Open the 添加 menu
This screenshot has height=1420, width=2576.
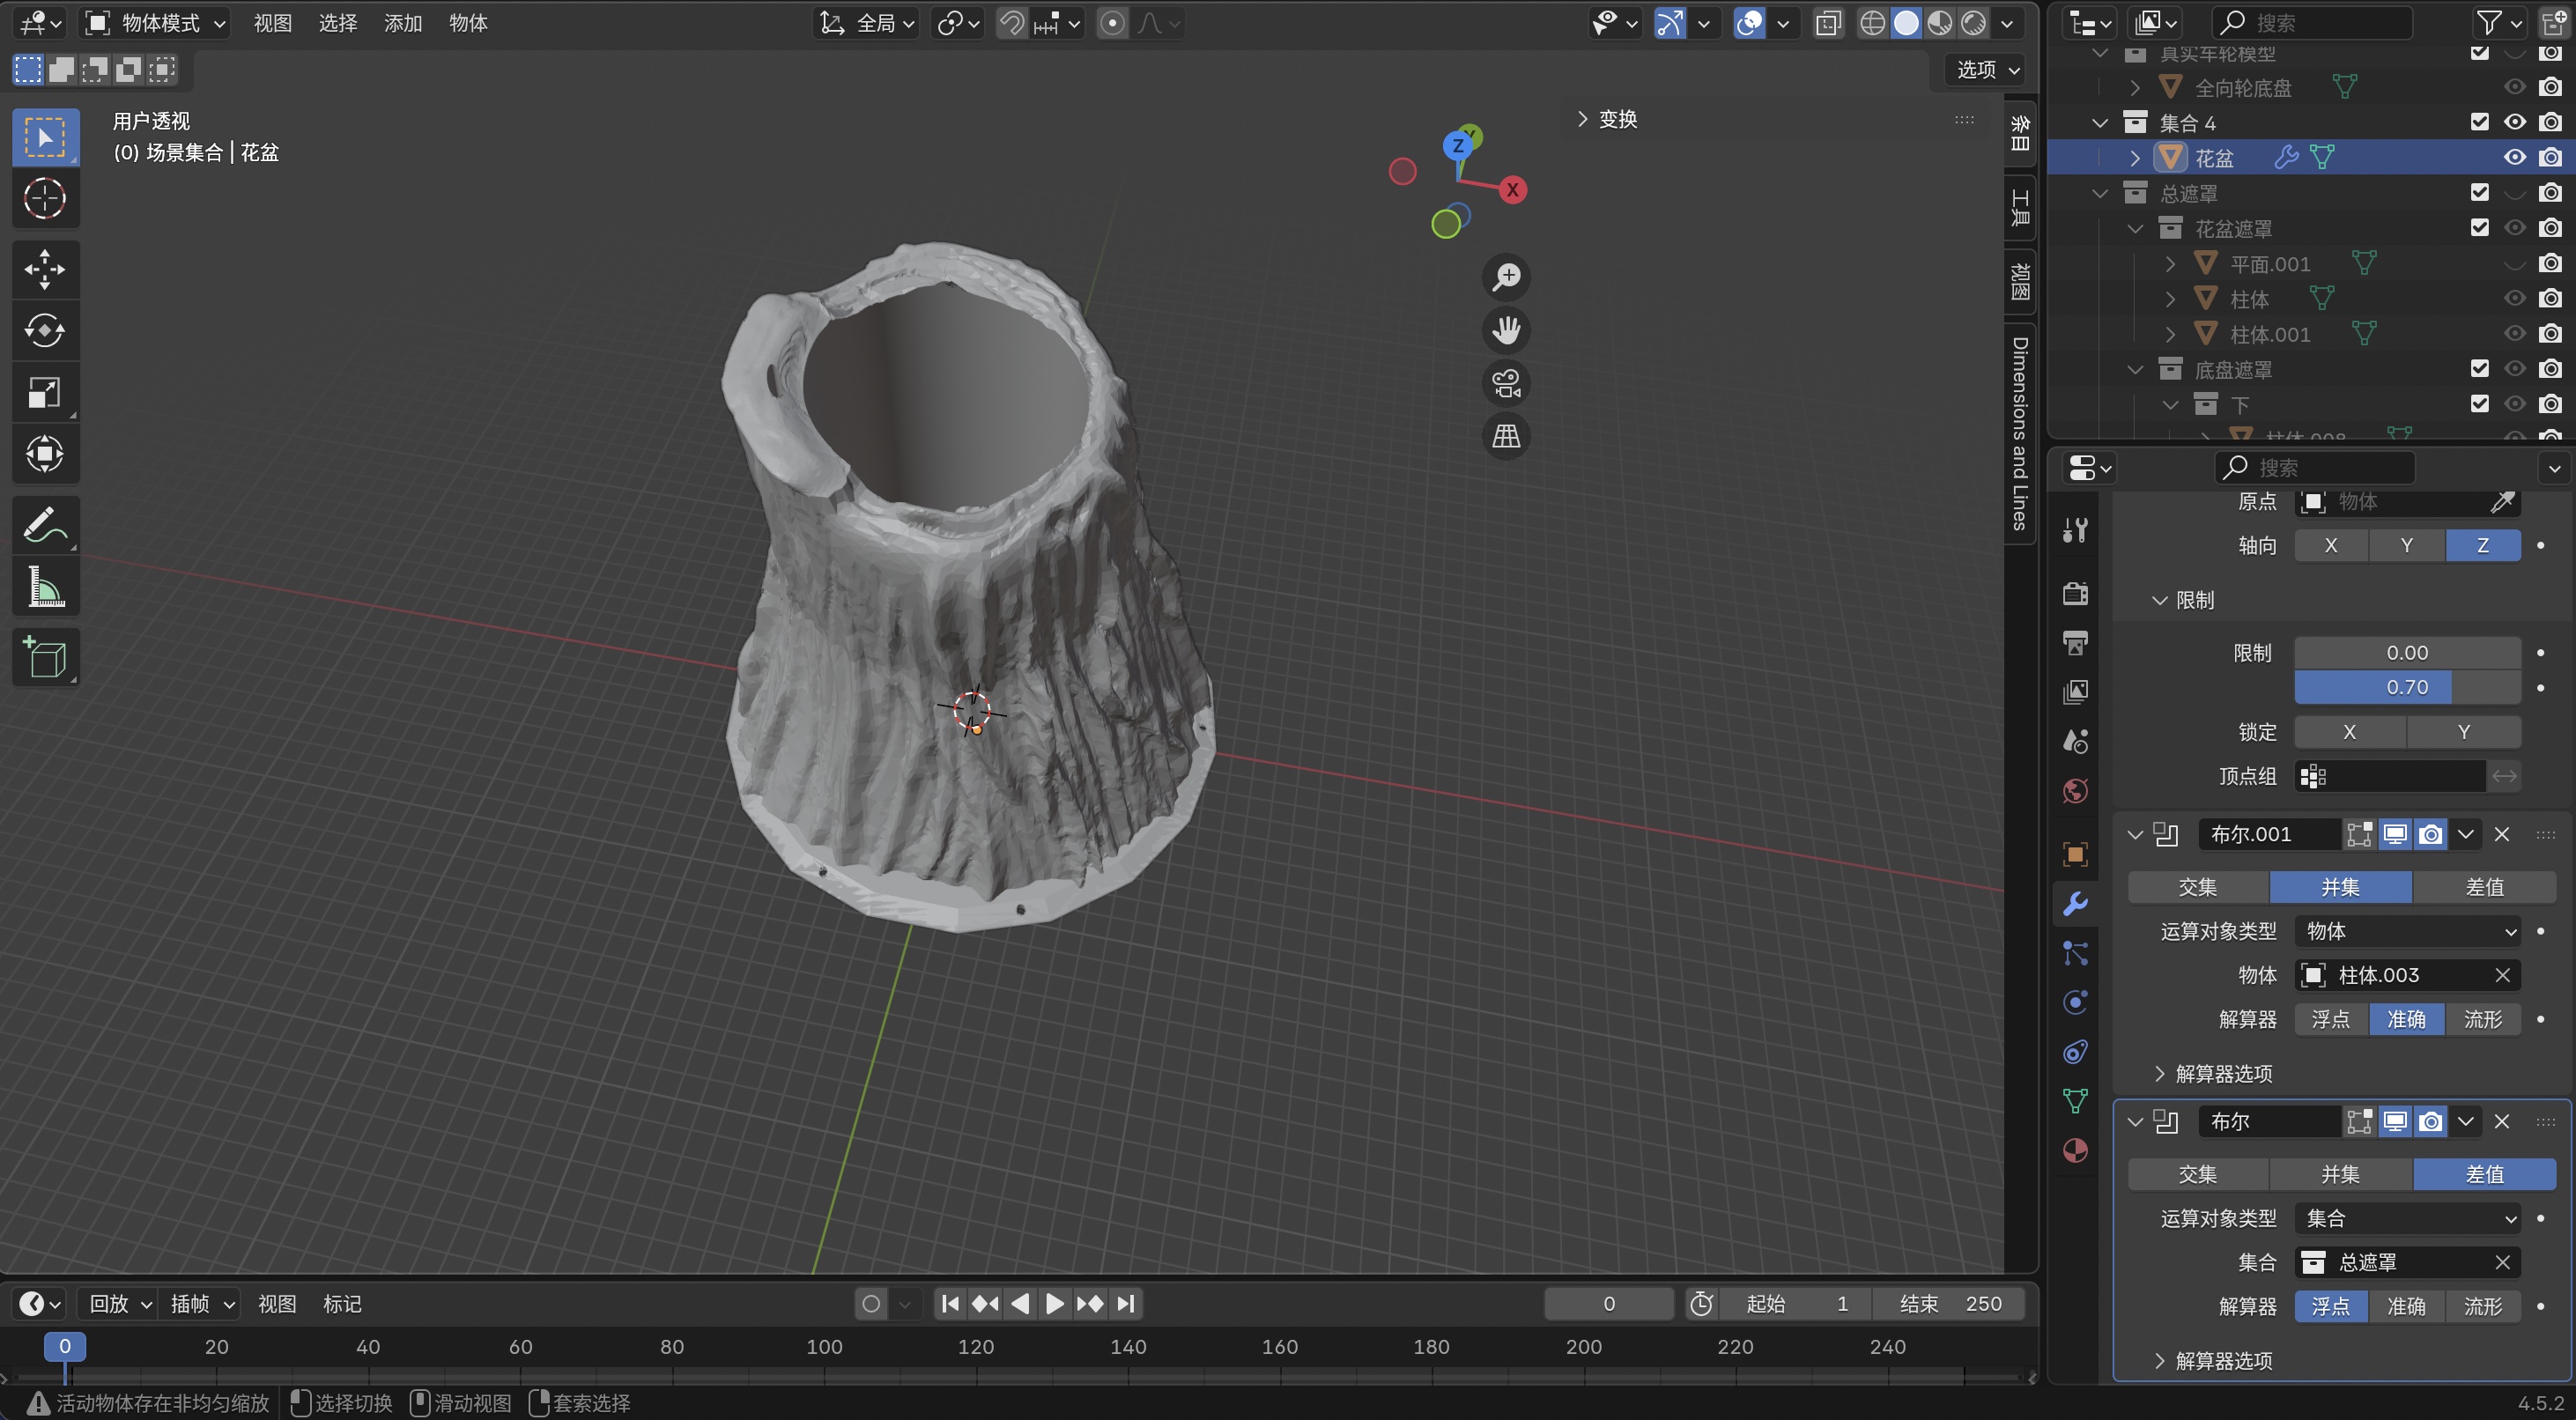[403, 23]
